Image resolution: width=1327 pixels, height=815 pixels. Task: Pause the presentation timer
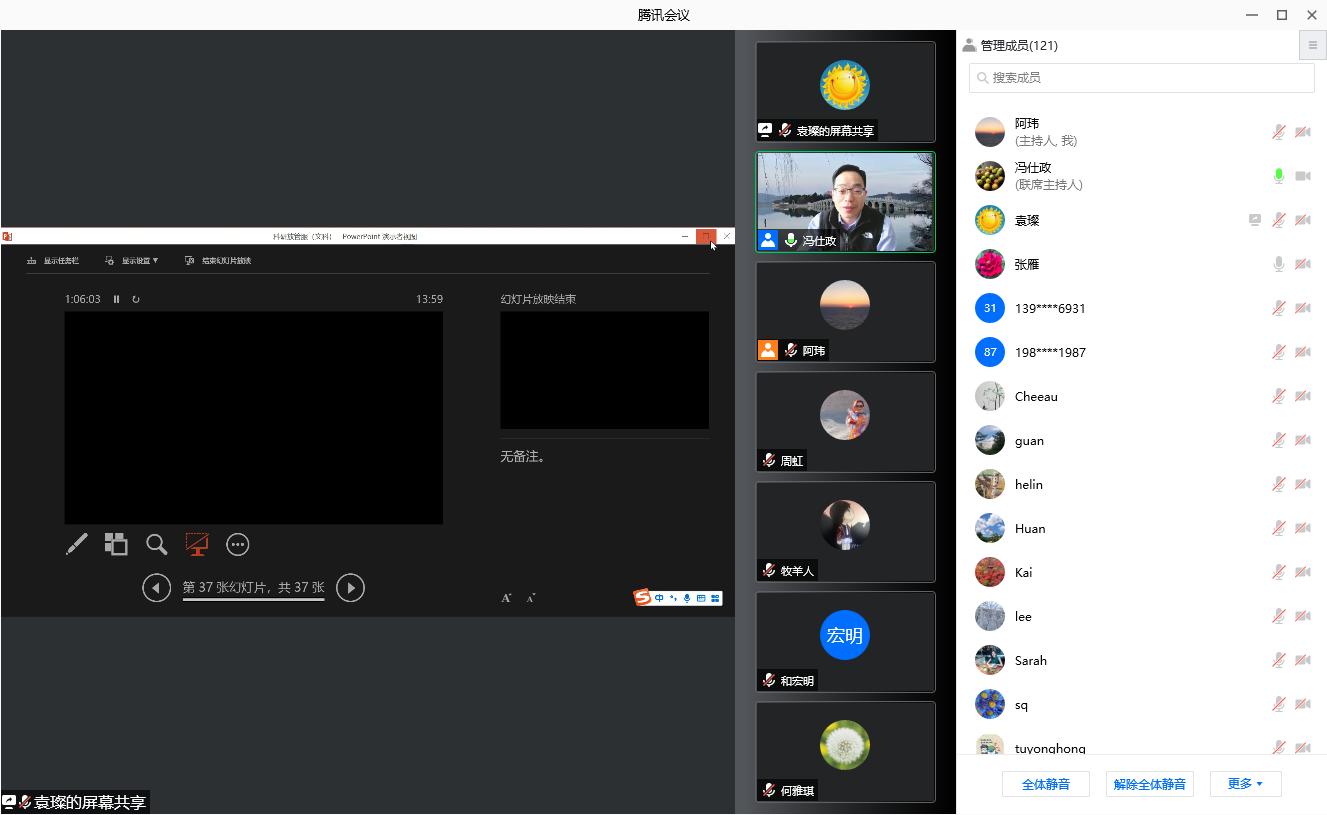tap(117, 299)
